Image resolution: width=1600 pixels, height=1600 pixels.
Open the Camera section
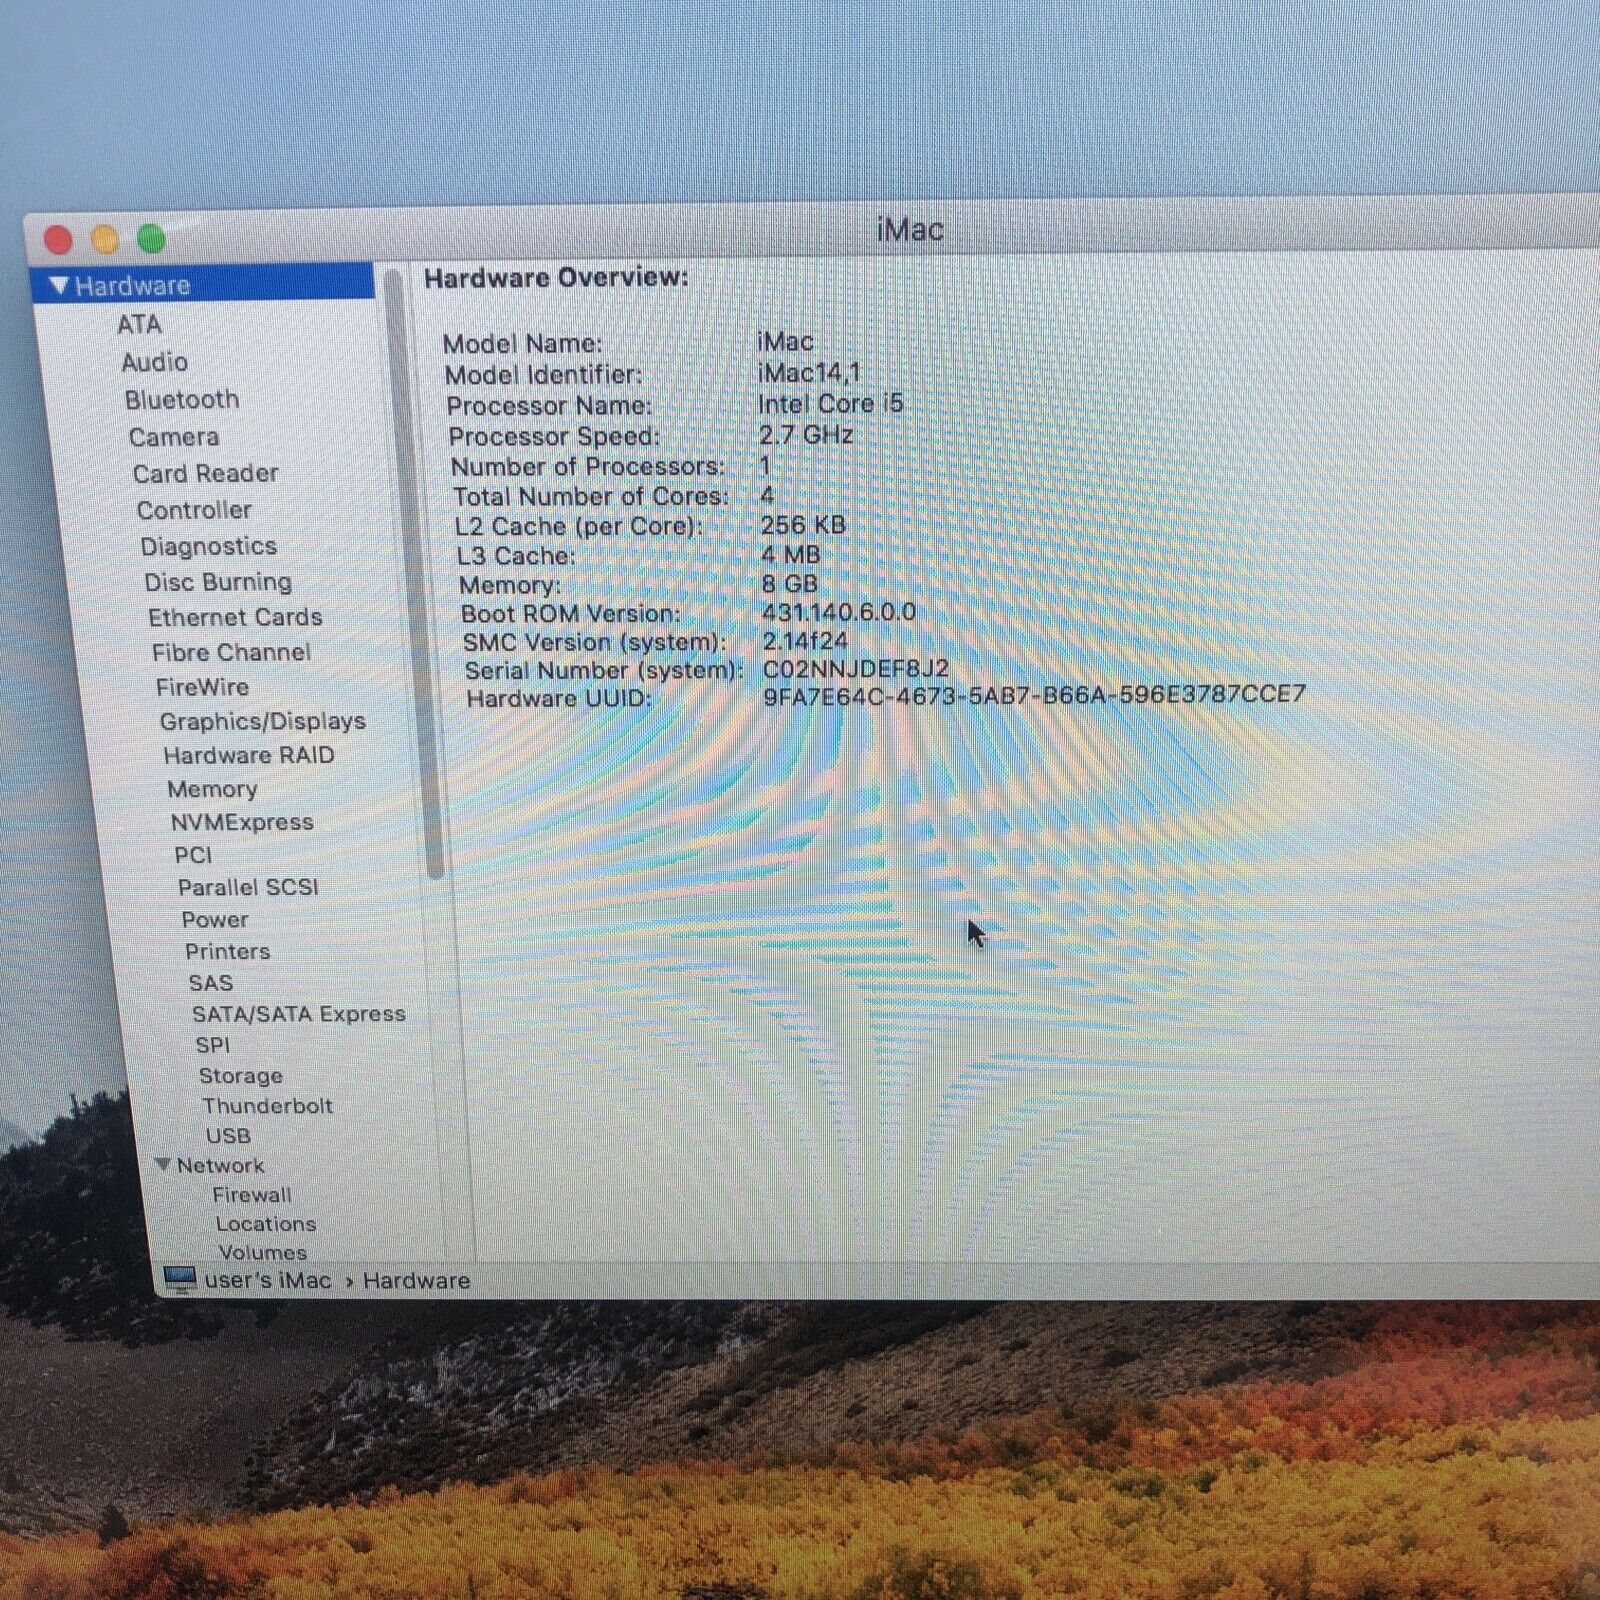[174, 437]
